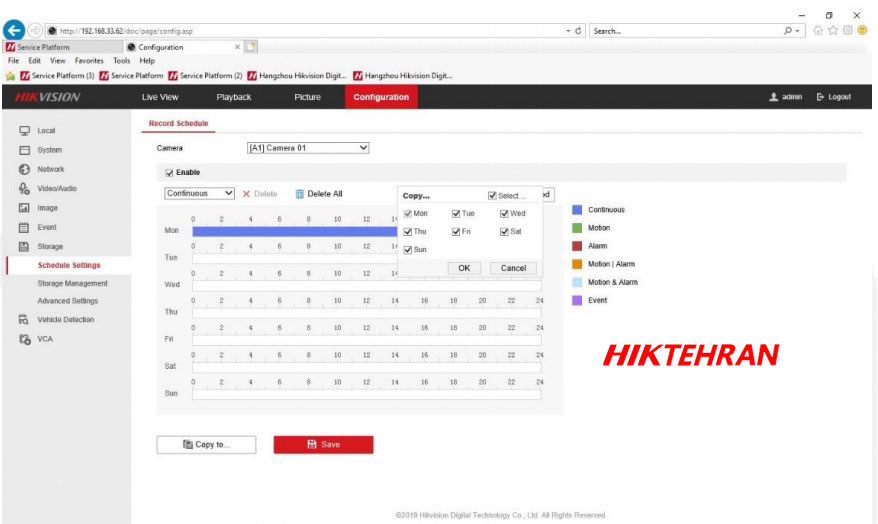Click the Local monitor icon in sidebar

(25, 130)
